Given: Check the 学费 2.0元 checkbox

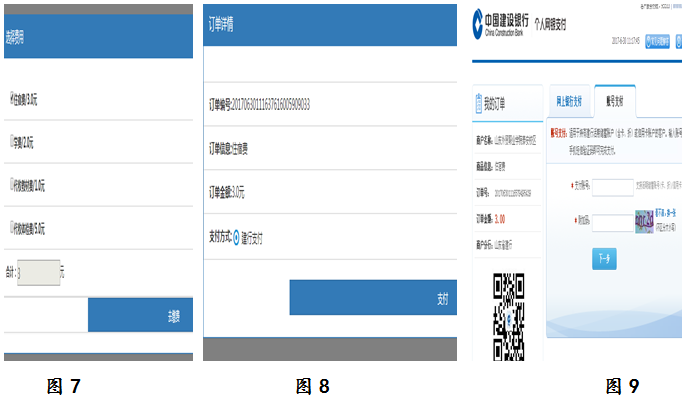Looking at the screenshot, I should pyautogui.click(x=10, y=142).
